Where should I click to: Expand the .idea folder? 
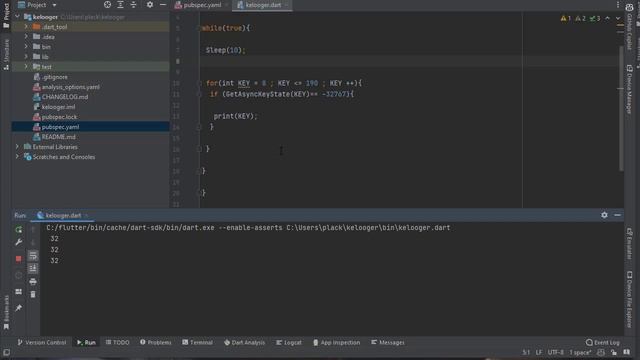(x=26, y=37)
